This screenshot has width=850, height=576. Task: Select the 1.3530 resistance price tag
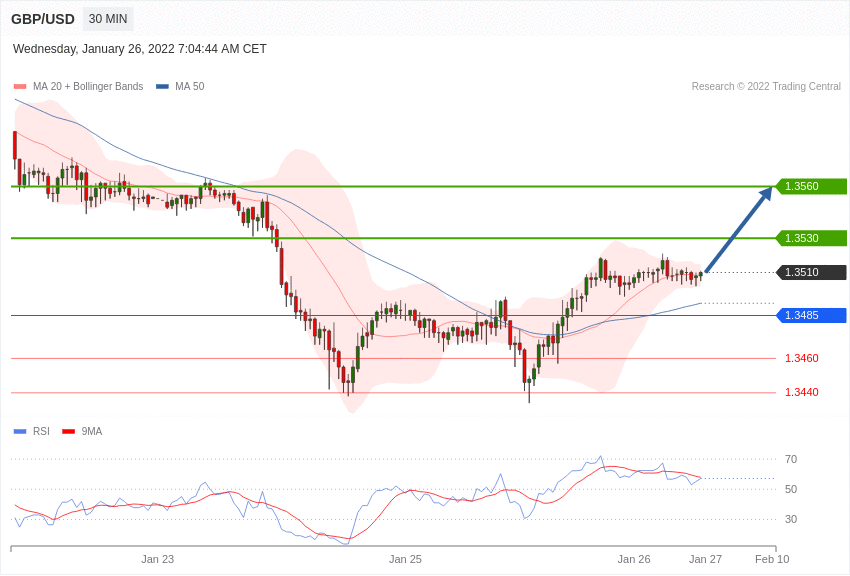point(811,238)
